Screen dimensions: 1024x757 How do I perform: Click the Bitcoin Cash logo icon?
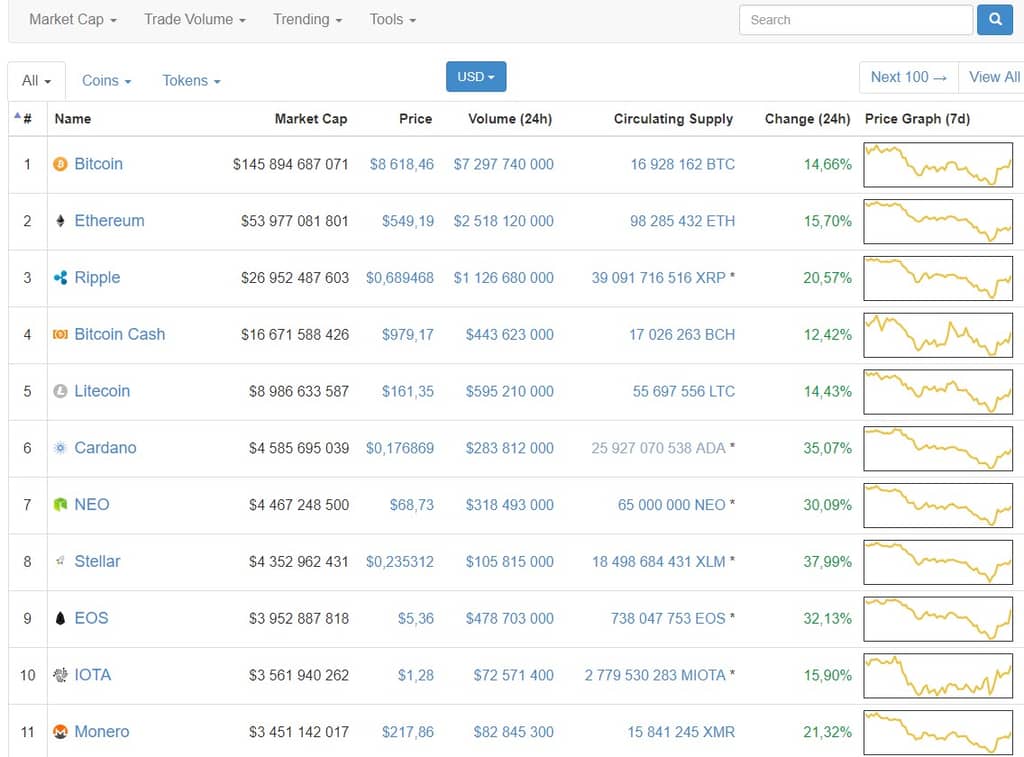(x=60, y=334)
